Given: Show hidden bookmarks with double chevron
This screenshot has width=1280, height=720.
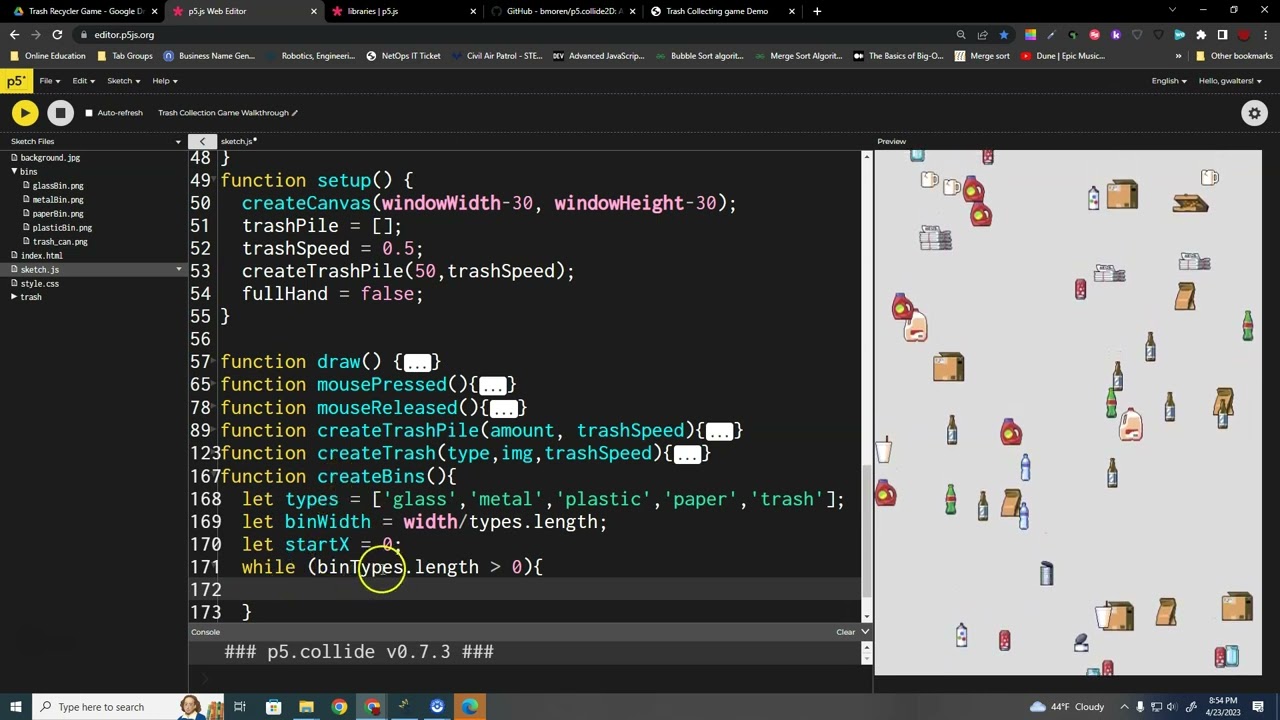Looking at the screenshot, I should tap(1178, 56).
